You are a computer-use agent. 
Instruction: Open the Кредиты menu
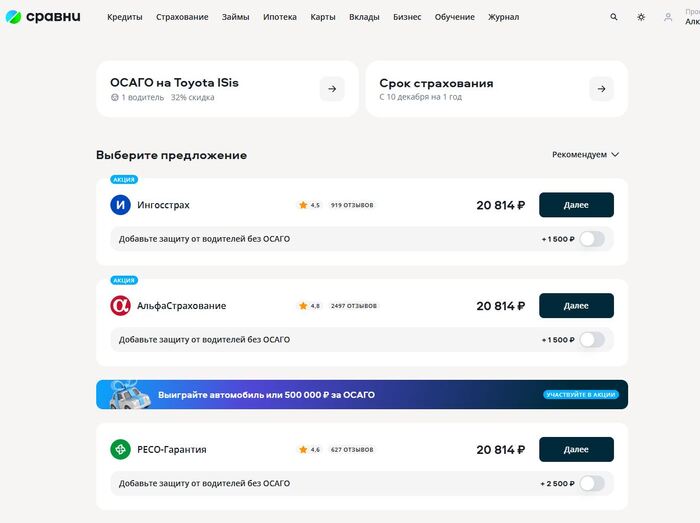[125, 17]
